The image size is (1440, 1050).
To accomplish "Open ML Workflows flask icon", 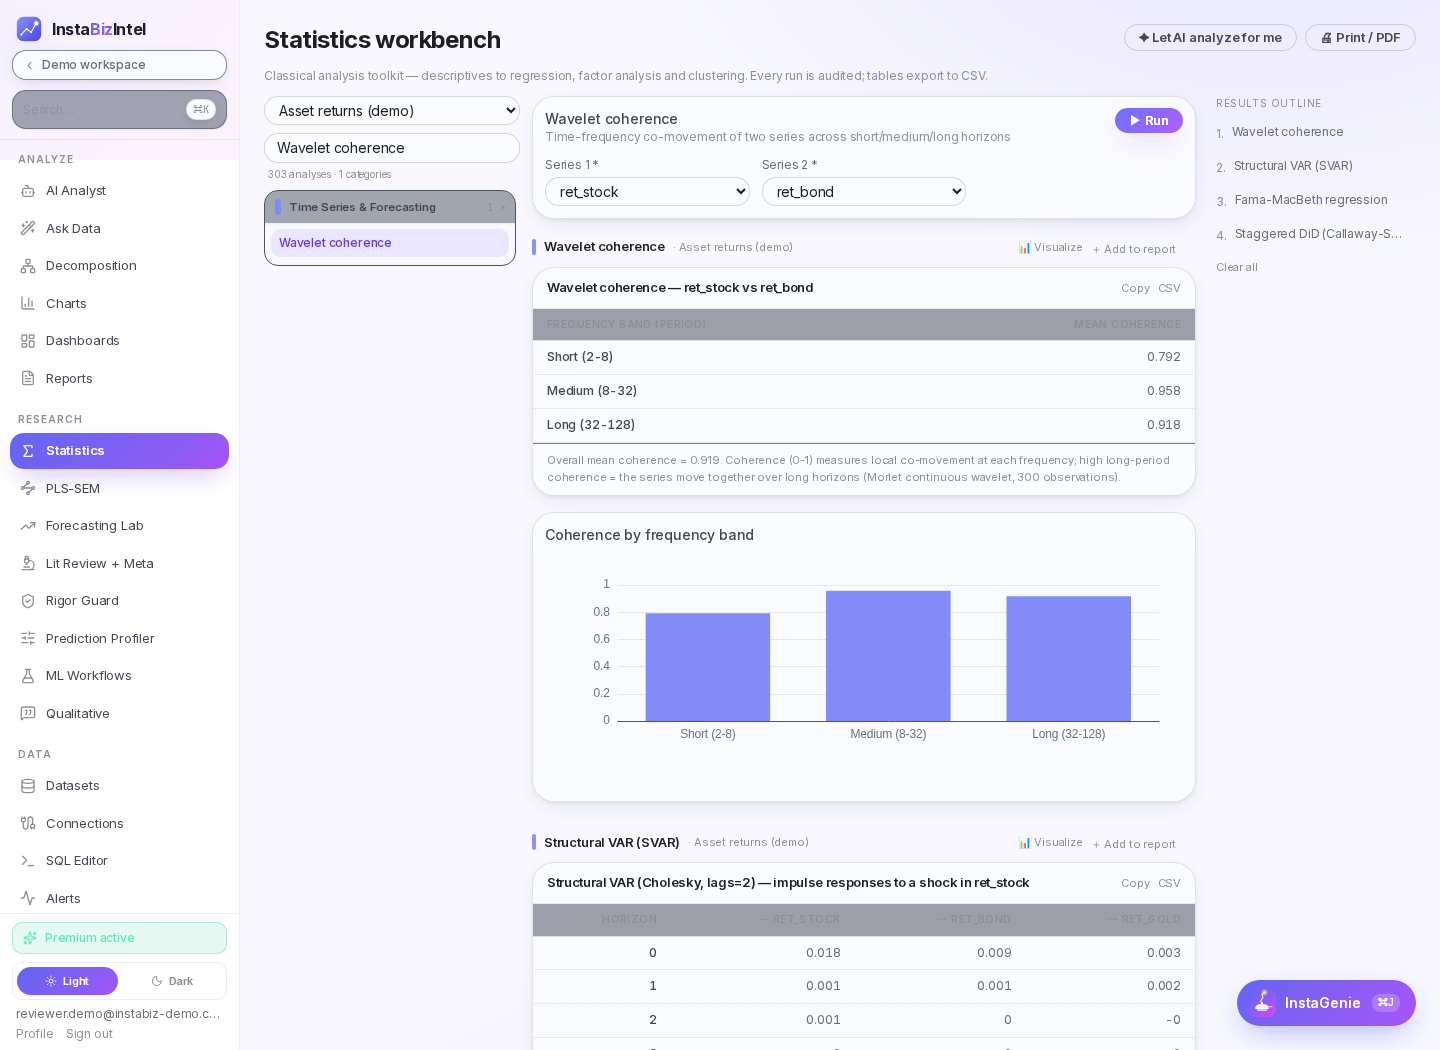I will [x=28, y=676].
